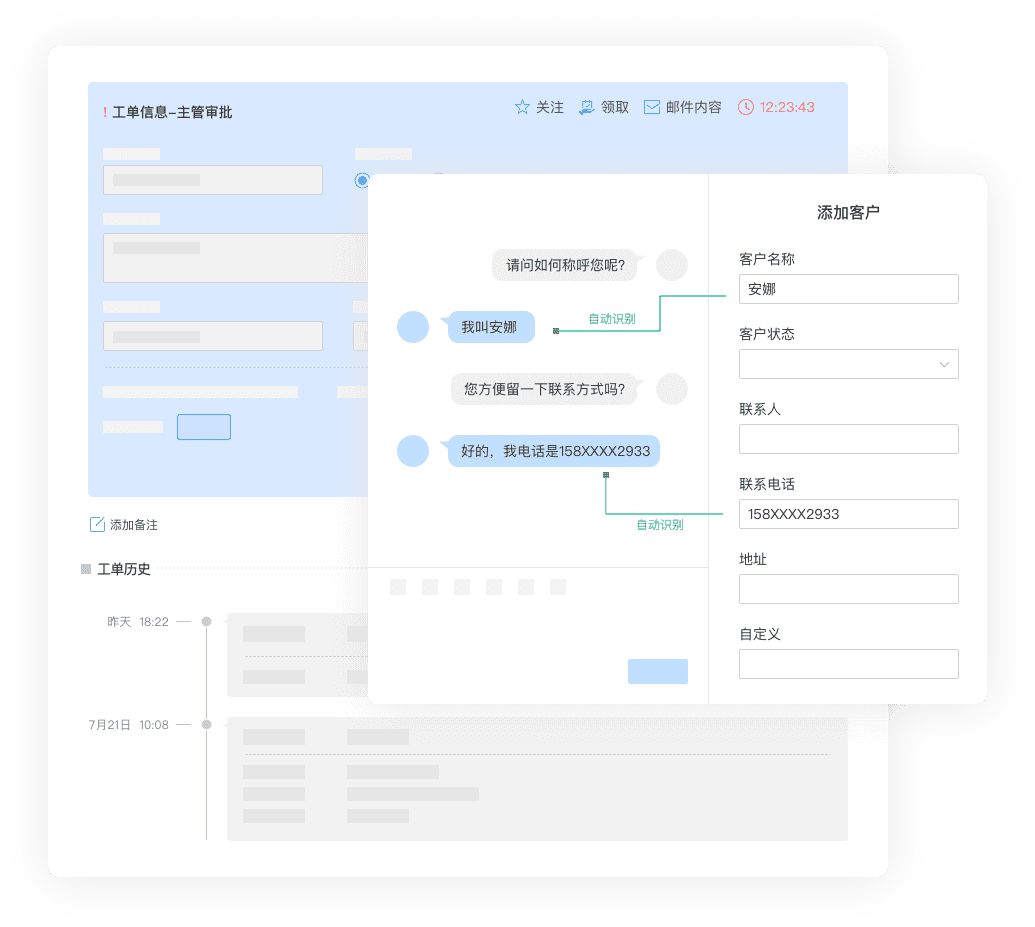Click the 工单信息-主管审批 title

[172, 112]
